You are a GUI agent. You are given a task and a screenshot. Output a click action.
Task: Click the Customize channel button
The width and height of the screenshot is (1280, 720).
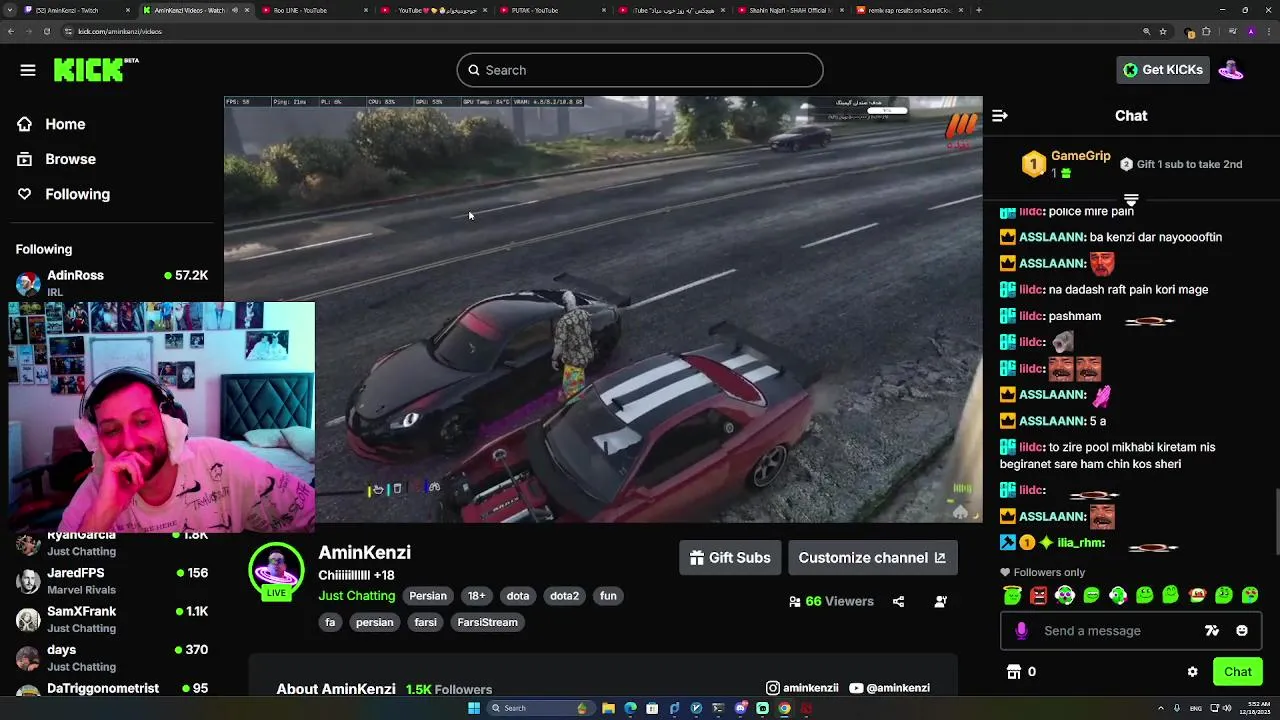(872, 558)
